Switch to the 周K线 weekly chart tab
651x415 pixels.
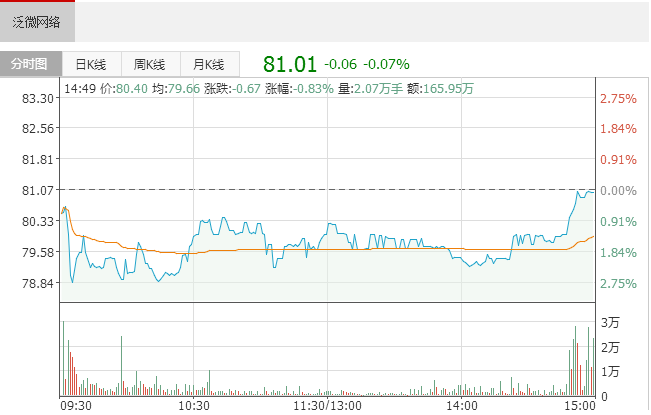[150, 64]
